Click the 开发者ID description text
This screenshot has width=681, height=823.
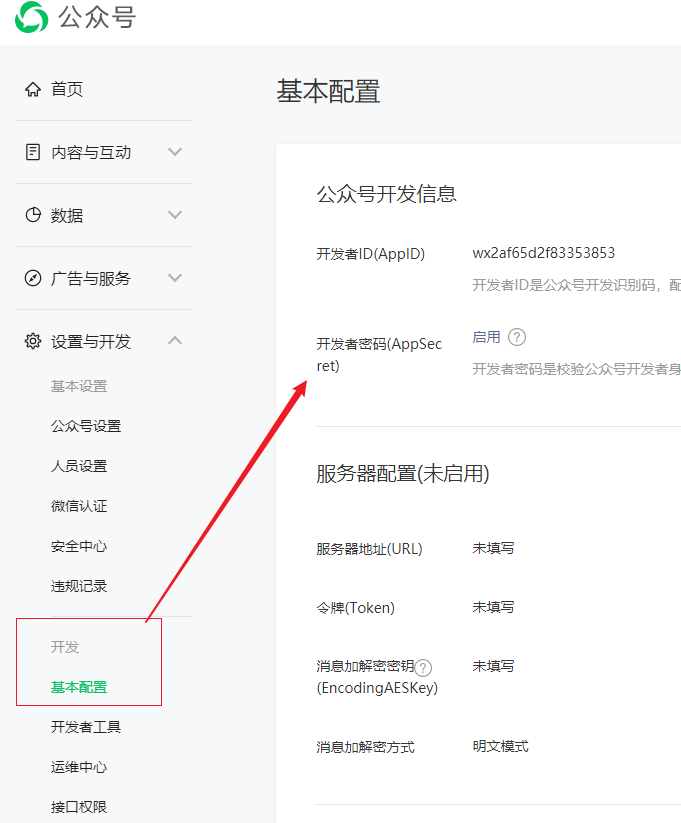[x=577, y=285]
